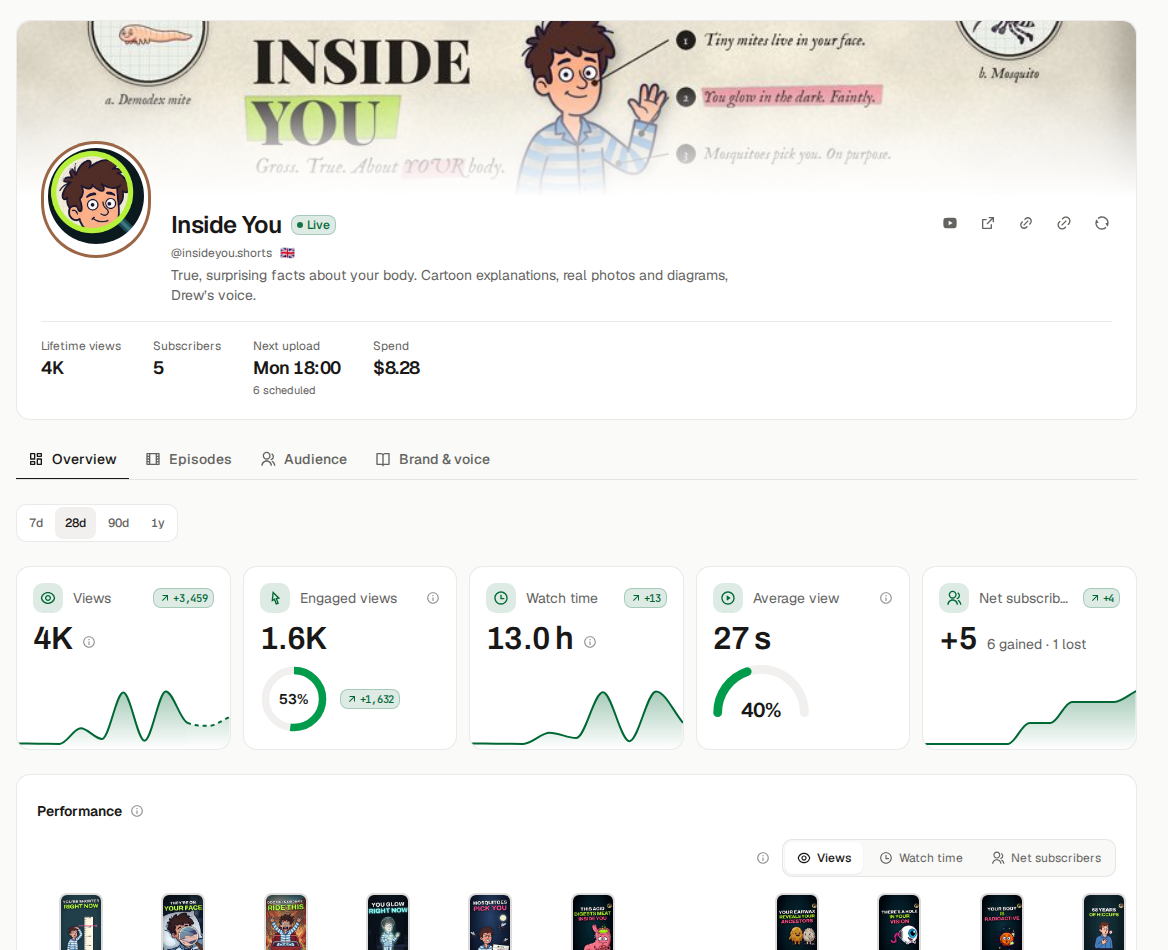Screen dimensions: 1168x950
Task: Select the 7d time range
Action: click(36, 523)
